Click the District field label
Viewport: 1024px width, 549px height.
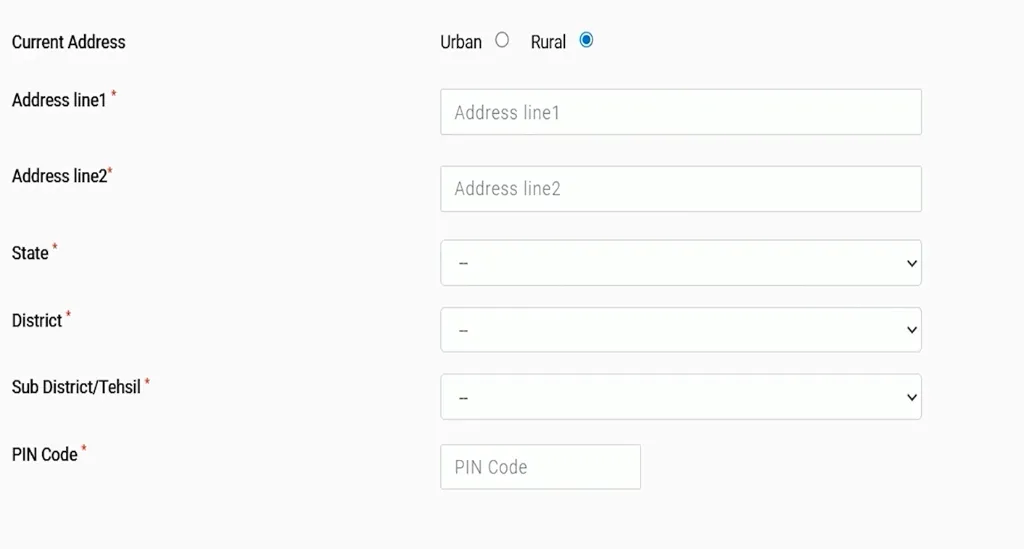click(37, 321)
